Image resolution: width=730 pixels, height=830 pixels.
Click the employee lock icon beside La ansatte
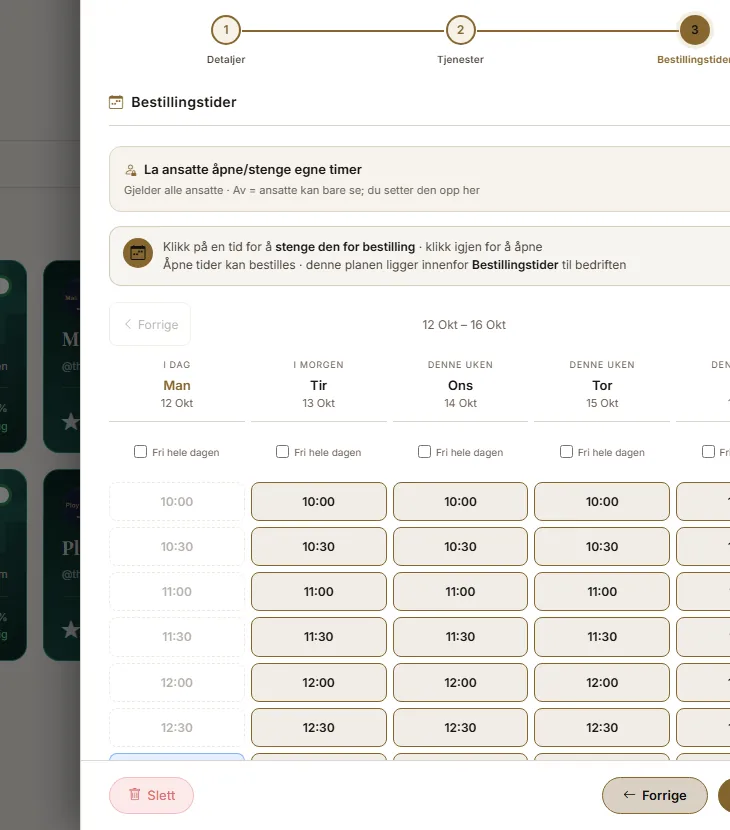(131, 170)
